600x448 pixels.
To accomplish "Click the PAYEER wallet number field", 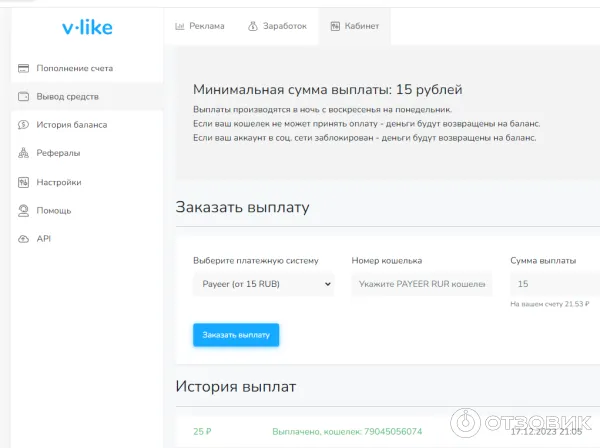I will [422, 284].
